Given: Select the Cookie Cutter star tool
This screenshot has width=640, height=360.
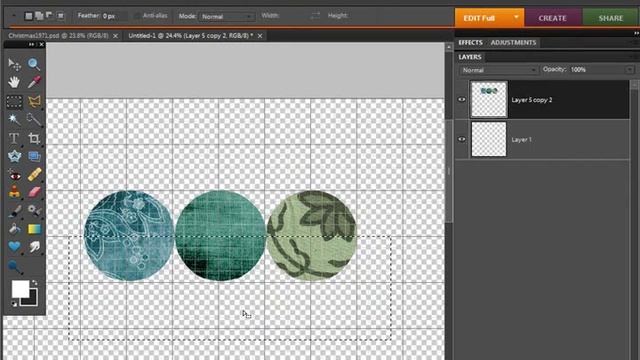Looking at the screenshot, I should [14, 156].
